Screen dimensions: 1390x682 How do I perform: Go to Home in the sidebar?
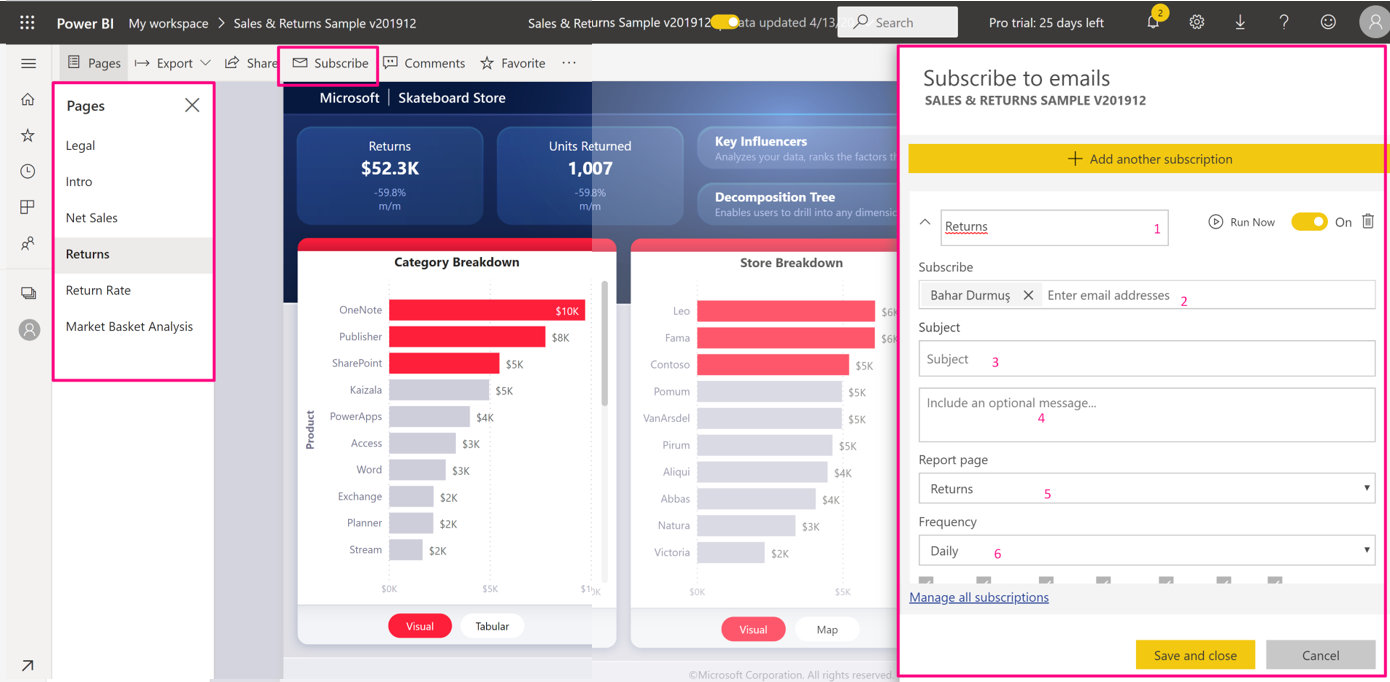(x=28, y=99)
